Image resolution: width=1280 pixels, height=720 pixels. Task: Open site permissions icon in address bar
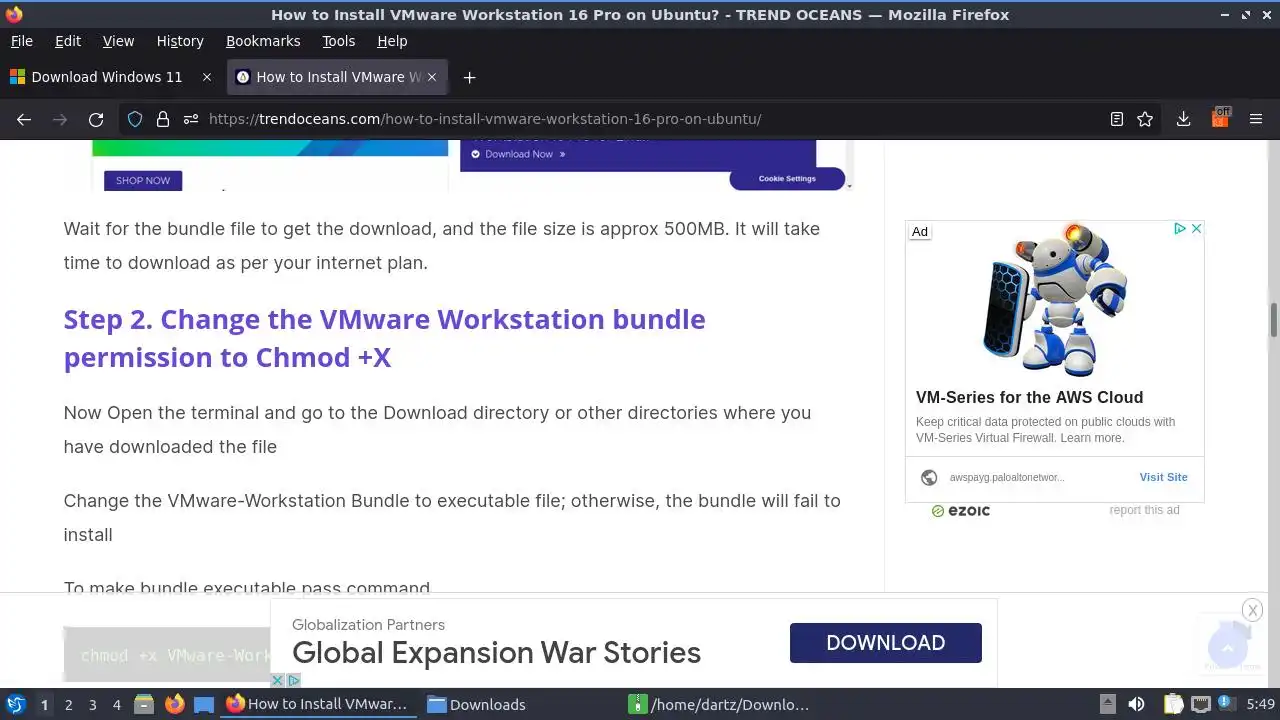[191, 119]
